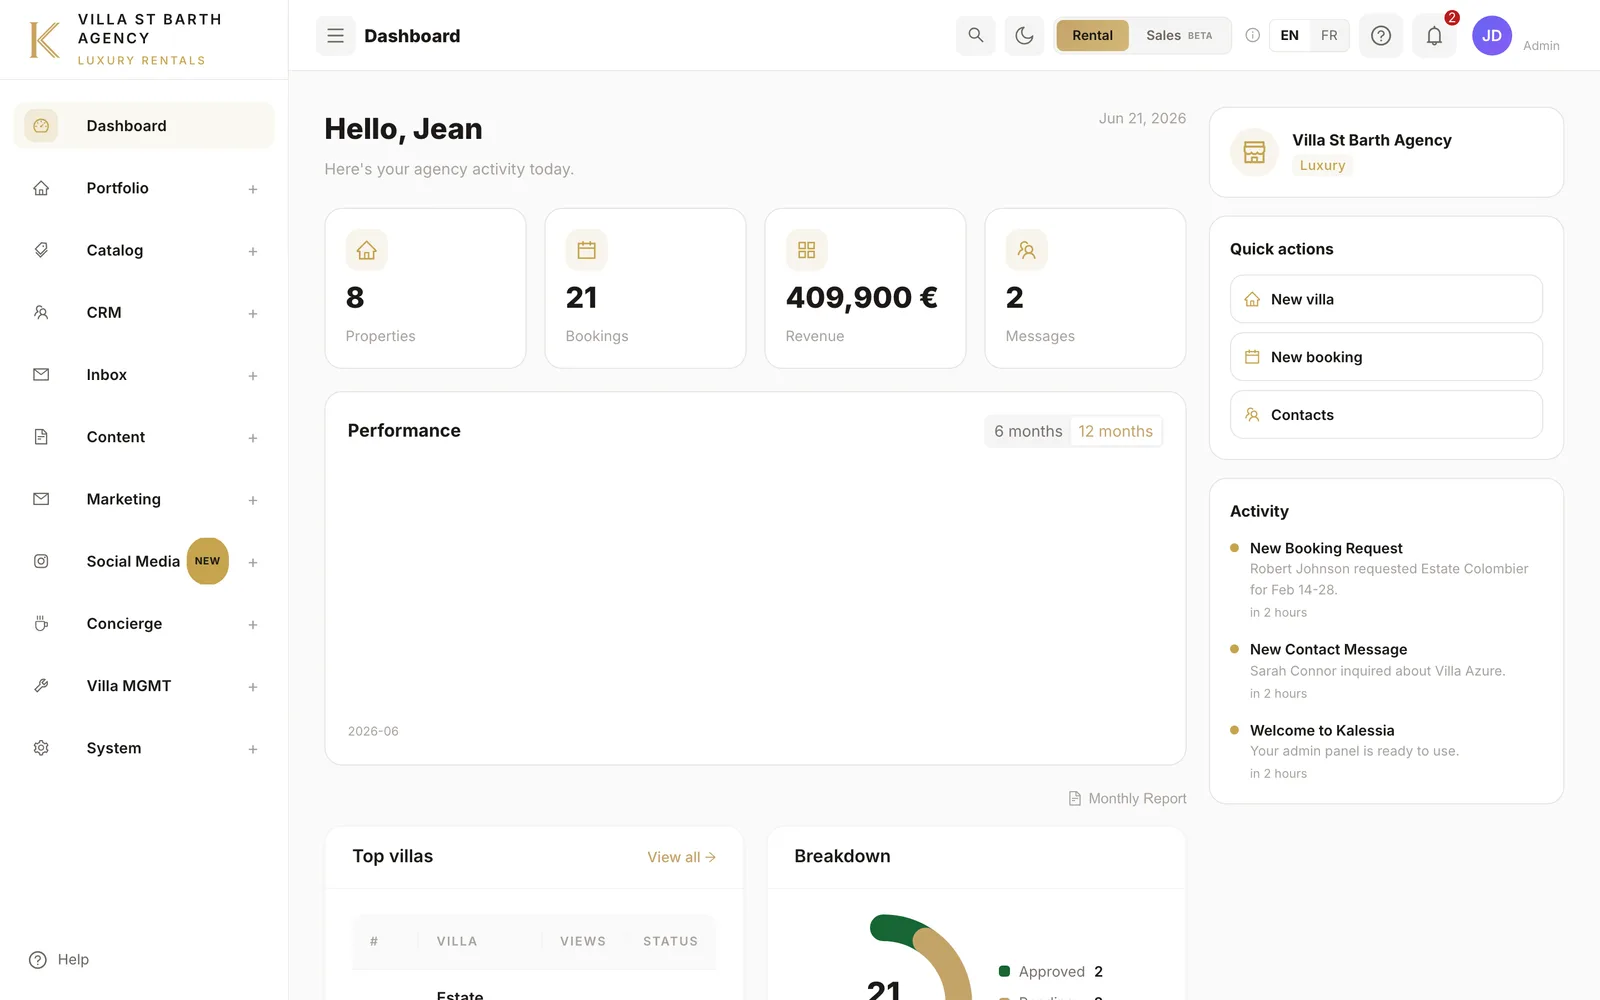Click the System gear icon
1600x1000 pixels.
[x=41, y=748]
